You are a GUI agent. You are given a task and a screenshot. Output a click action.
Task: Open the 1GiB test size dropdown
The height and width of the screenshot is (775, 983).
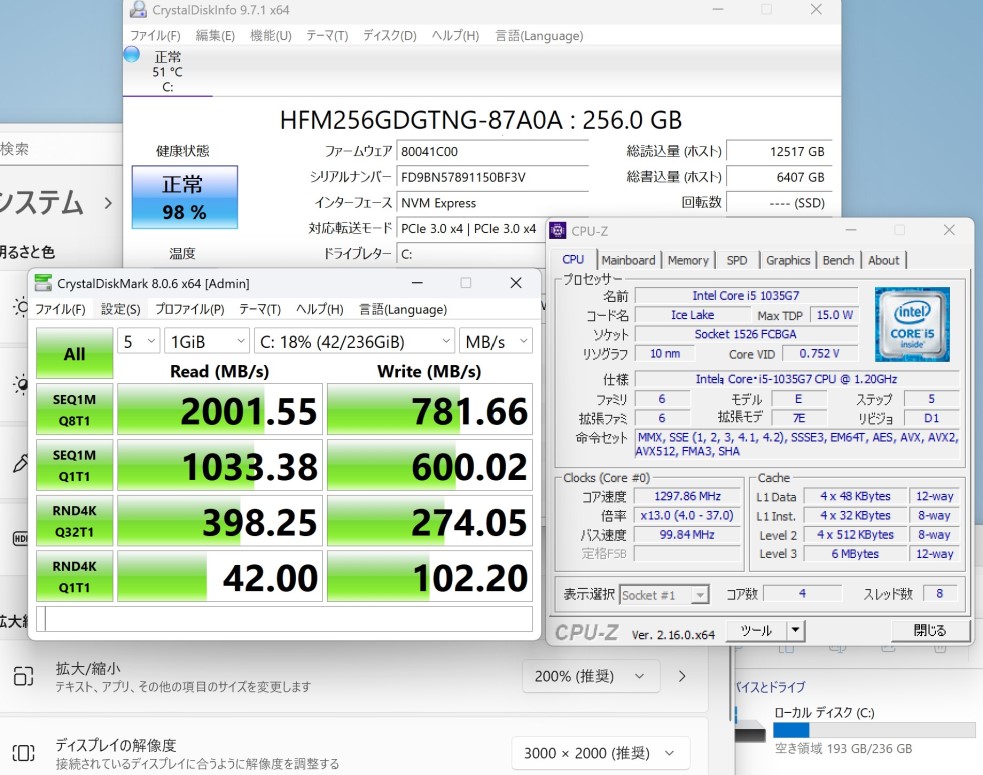pyautogui.click(x=206, y=342)
